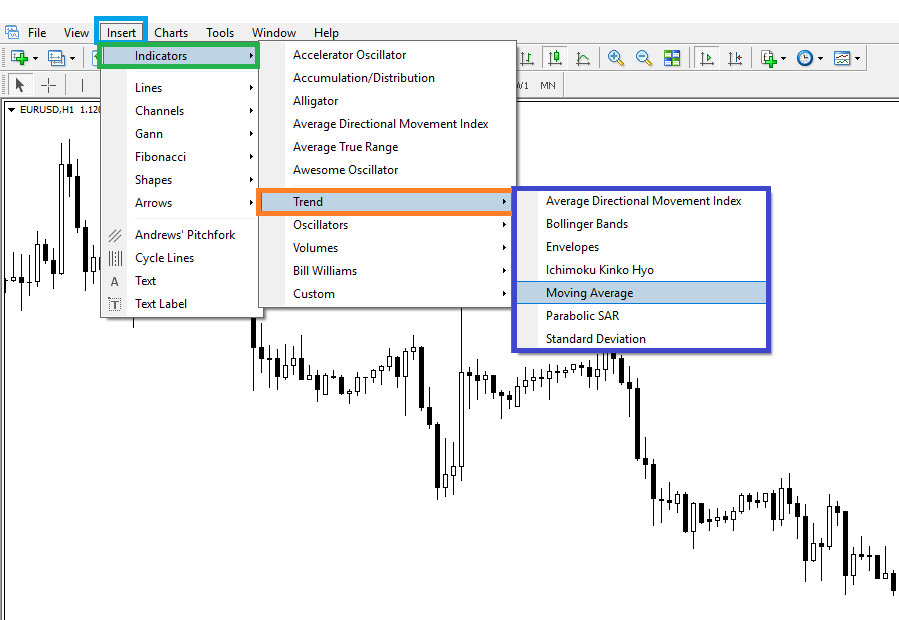Click the Tile Windows icon
Viewport: 899px width, 620px height.
pyautogui.click(x=672, y=58)
